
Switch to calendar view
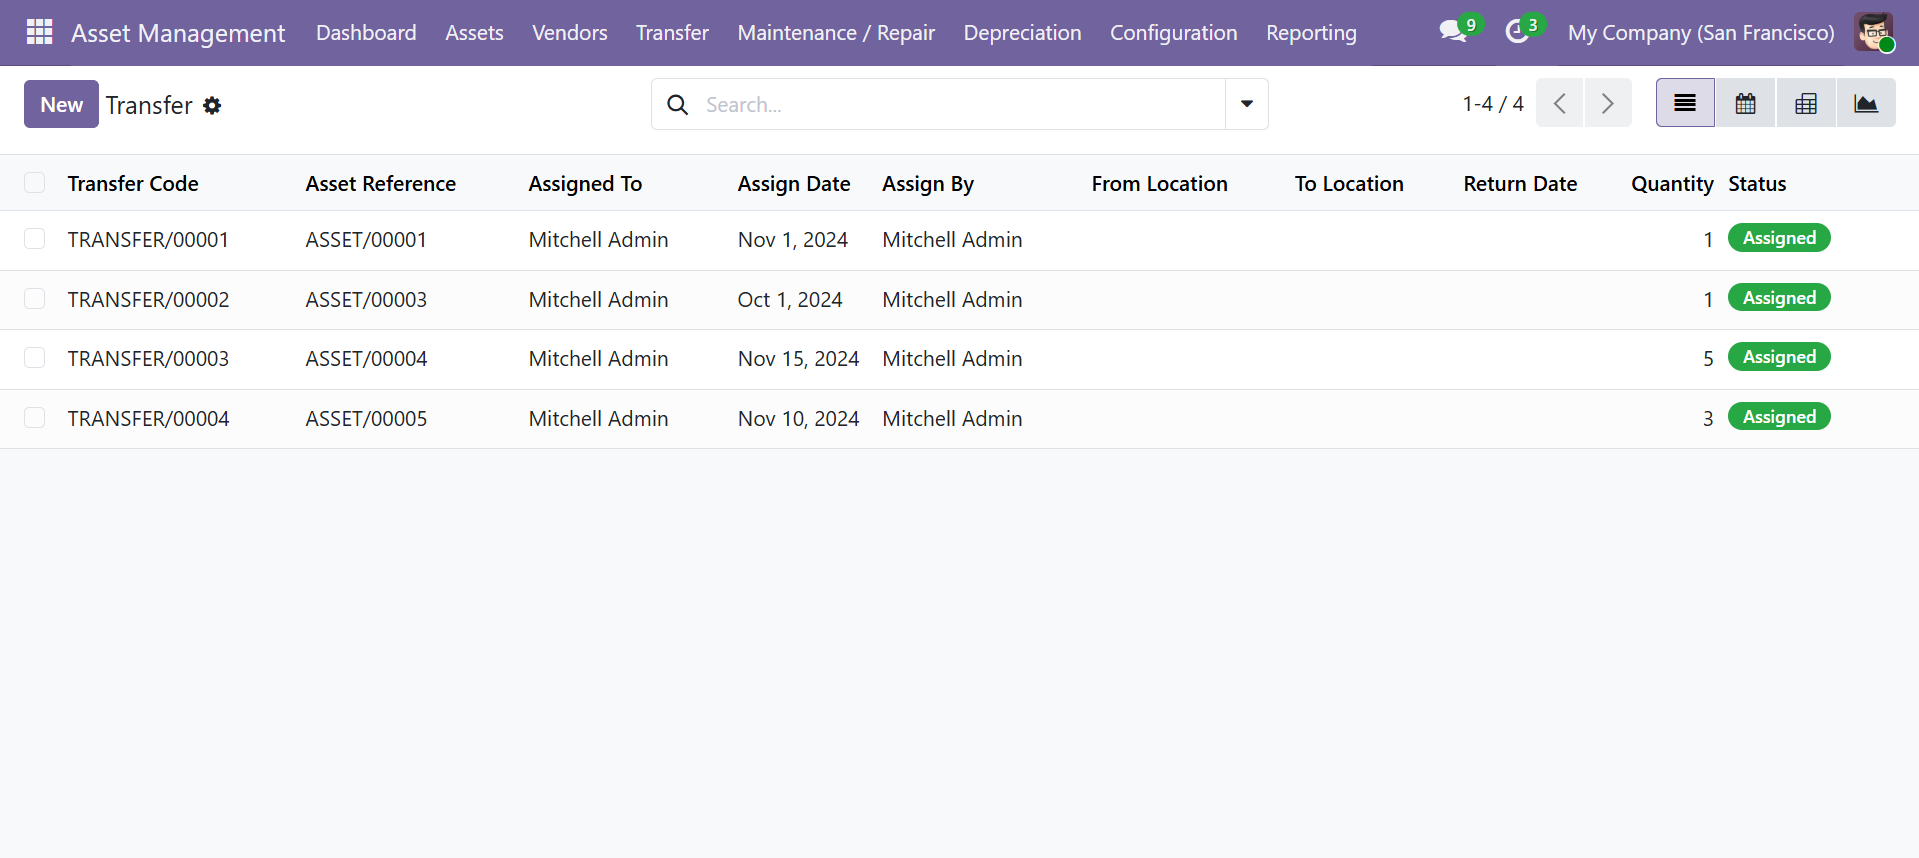pos(1745,103)
